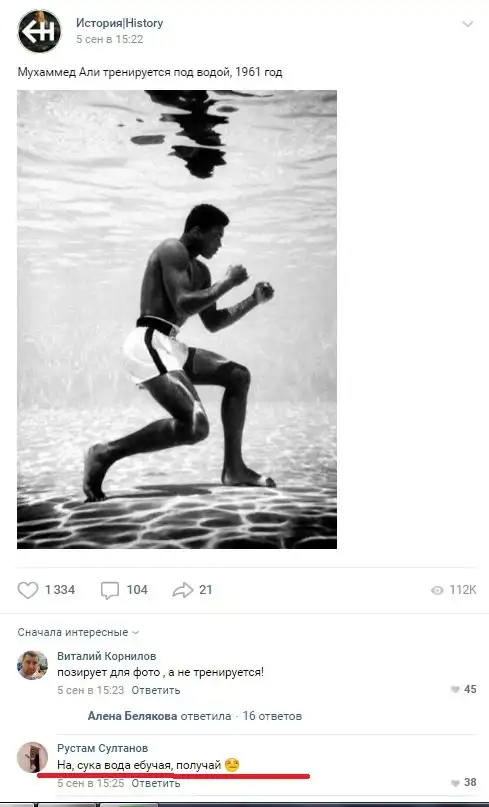
Task: Expand the post options chevron menu
Action: click(467, 24)
